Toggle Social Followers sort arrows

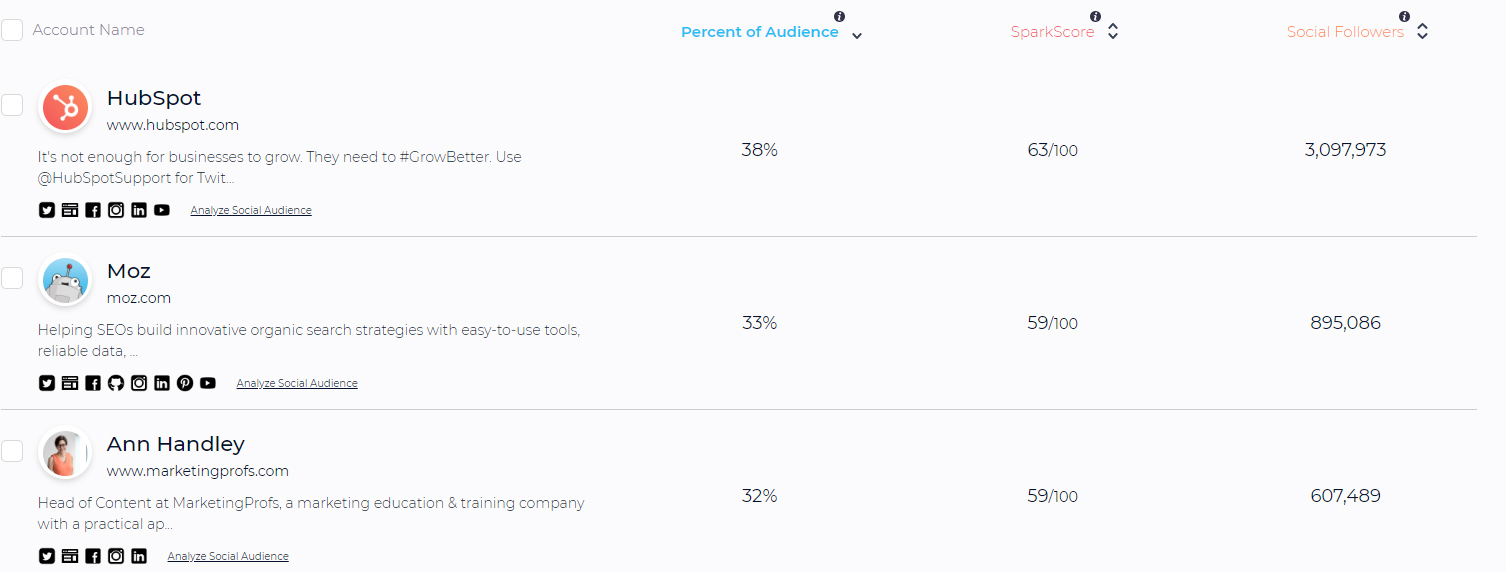[1422, 32]
